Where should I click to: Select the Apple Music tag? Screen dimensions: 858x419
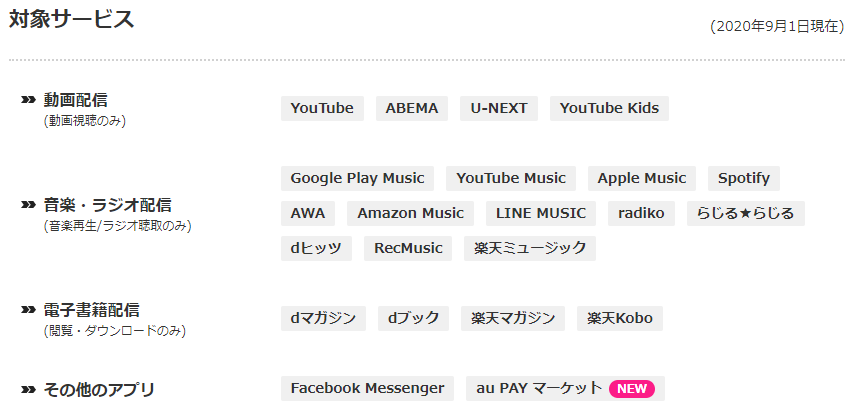click(642, 178)
